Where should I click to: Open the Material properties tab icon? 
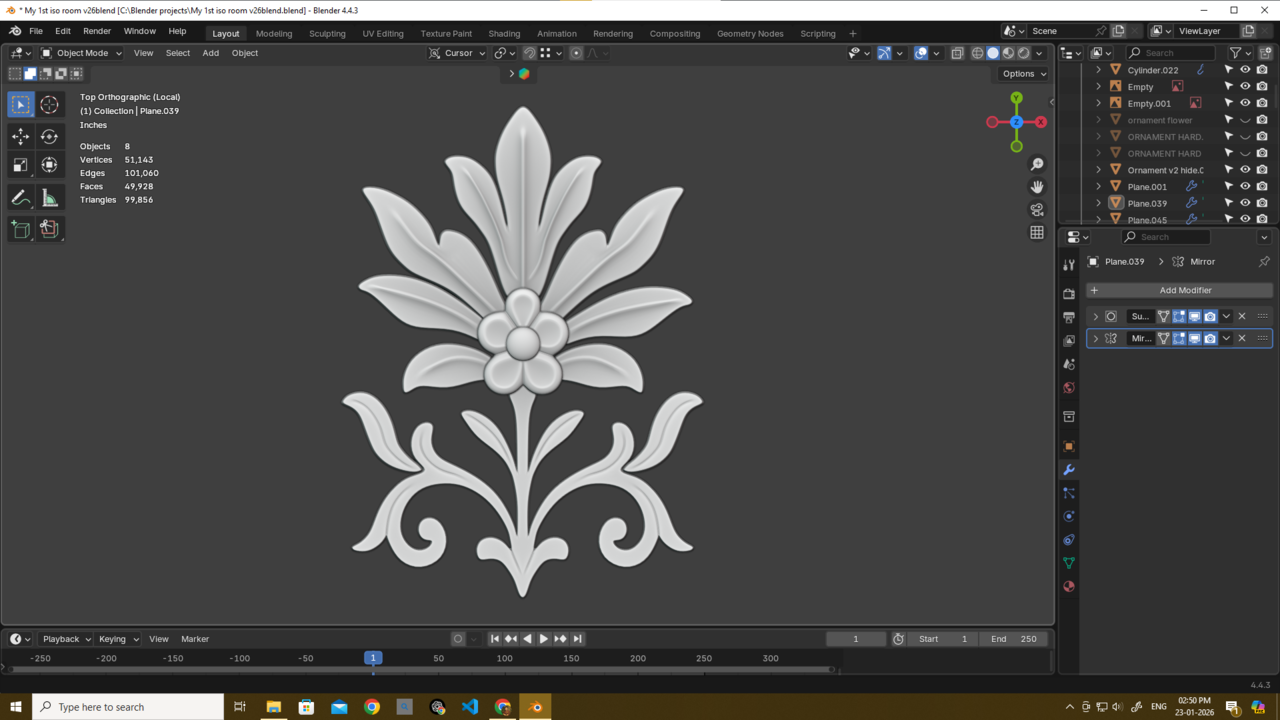pyautogui.click(x=1069, y=587)
